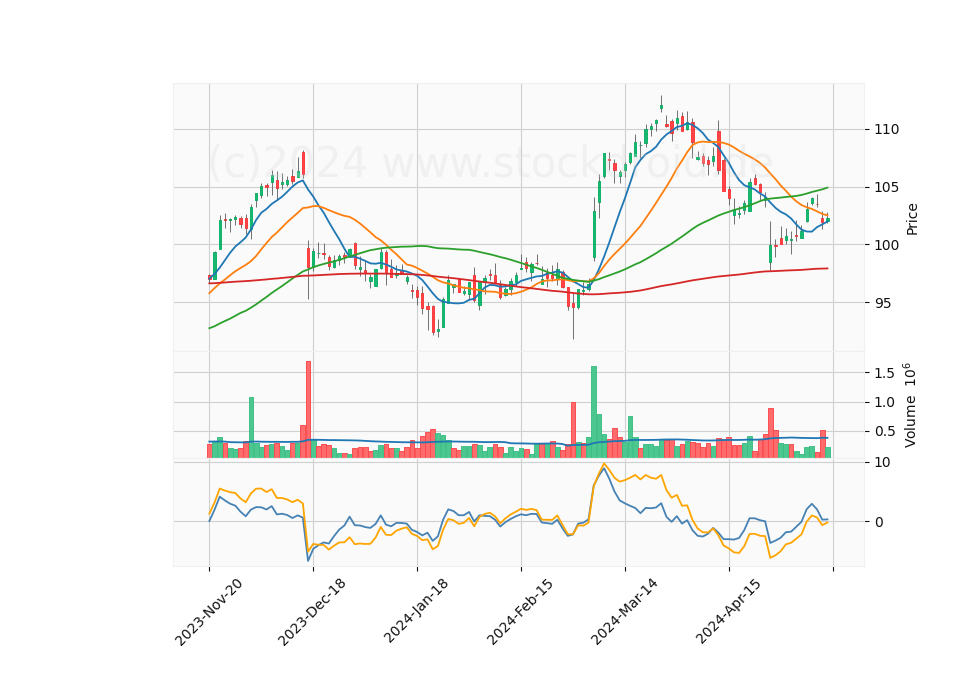Click the tallest red volume bar

click(308, 410)
